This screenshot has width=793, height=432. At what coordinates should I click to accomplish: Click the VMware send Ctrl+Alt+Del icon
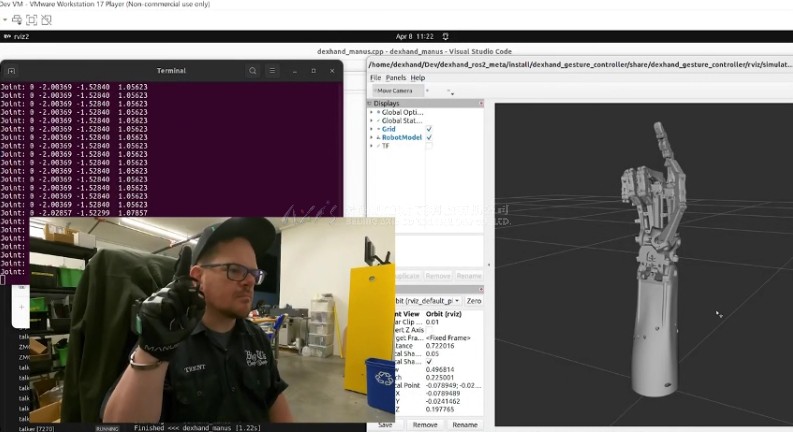point(17,19)
